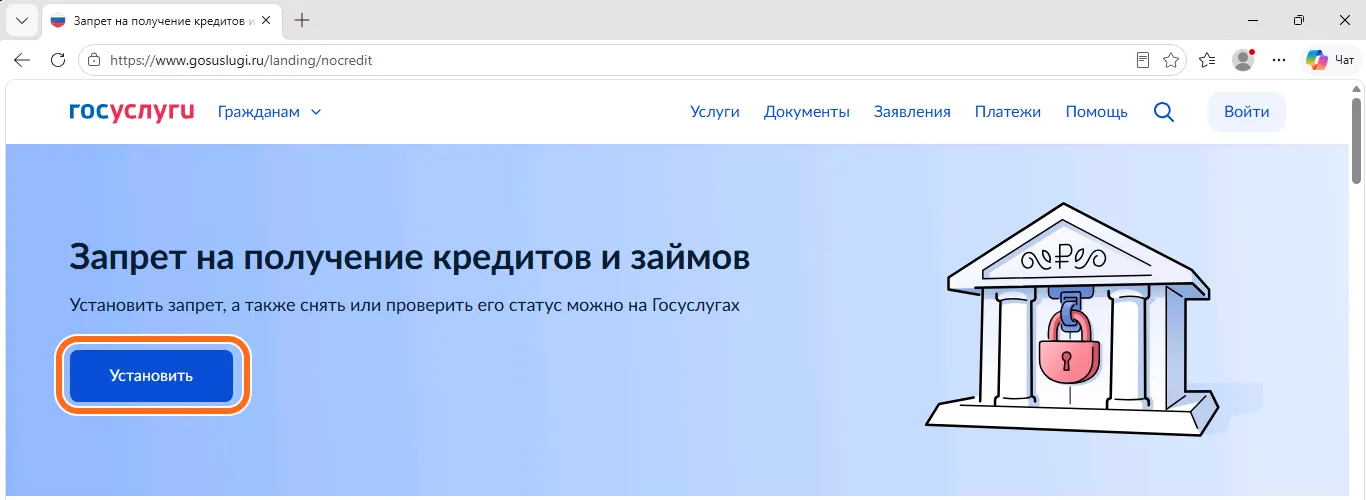The height and width of the screenshot is (500, 1366).
Task: Open the Copilot "Чат" button
Action: click(x=1330, y=60)
